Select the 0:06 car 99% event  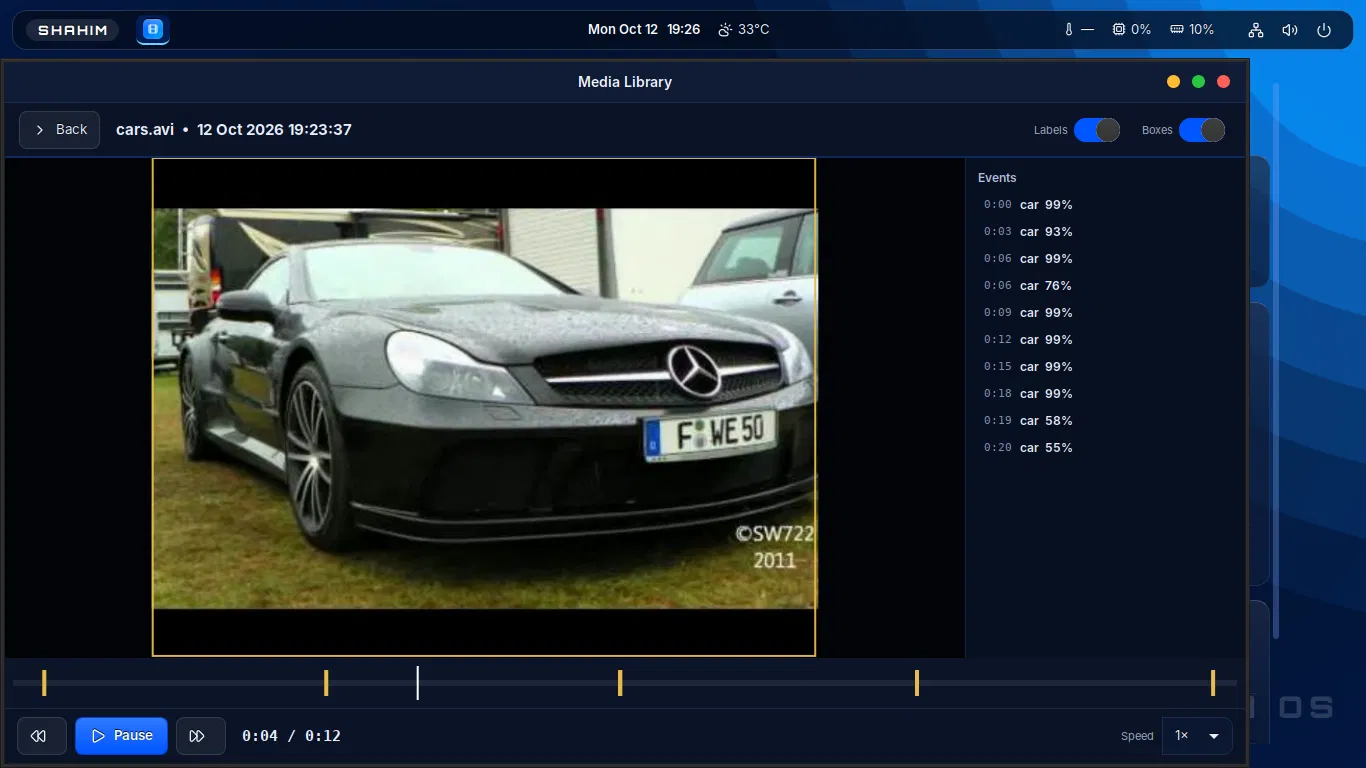pyautogui.click(x=1028, y=259)
